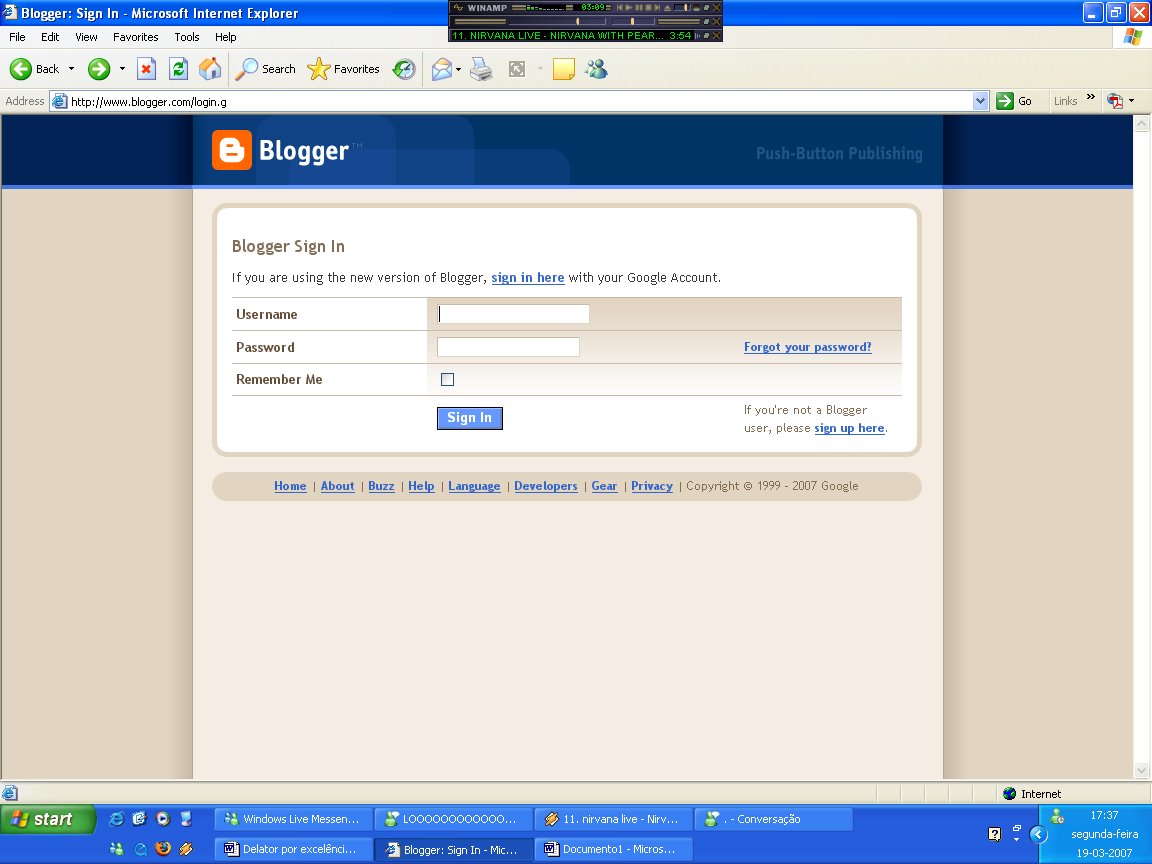This screenshot has height=864, width=1152.
Task: Open the Back button history dropdown
Action: 71,69
